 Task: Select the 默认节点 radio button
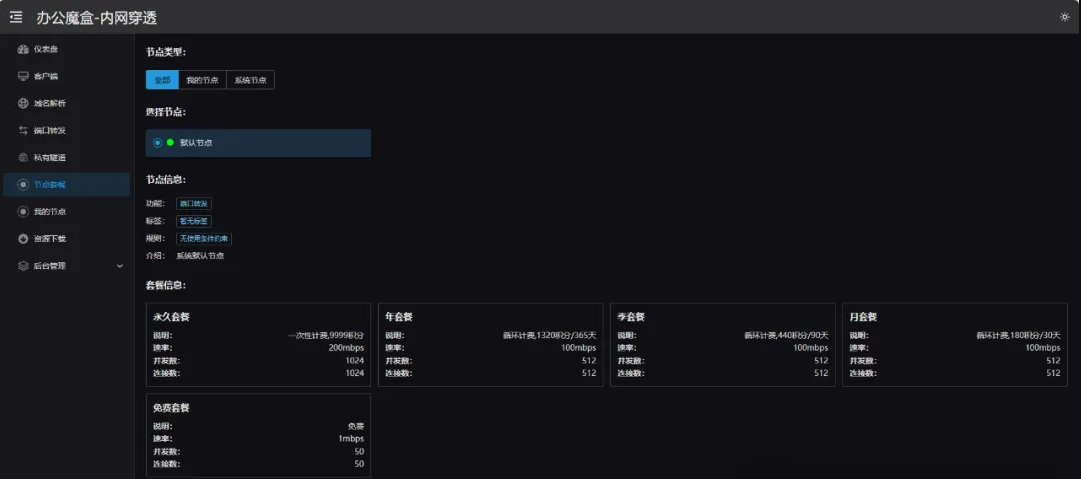157,143
